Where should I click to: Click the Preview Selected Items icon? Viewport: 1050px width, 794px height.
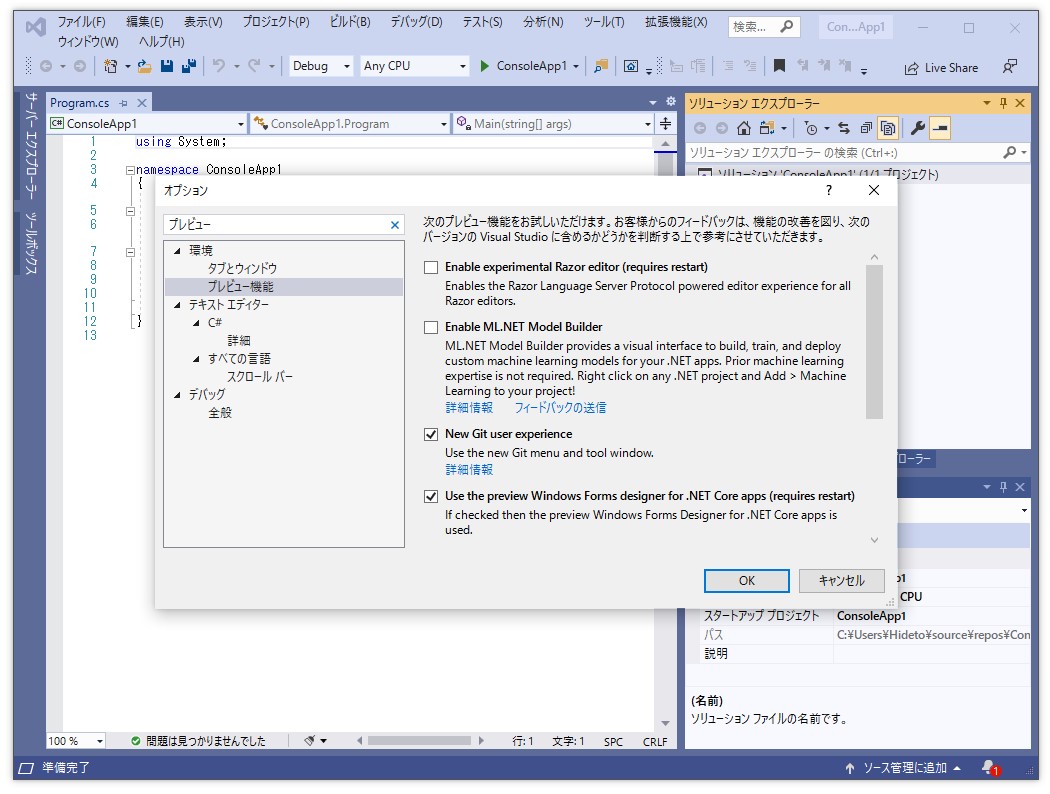coord(888,128)
